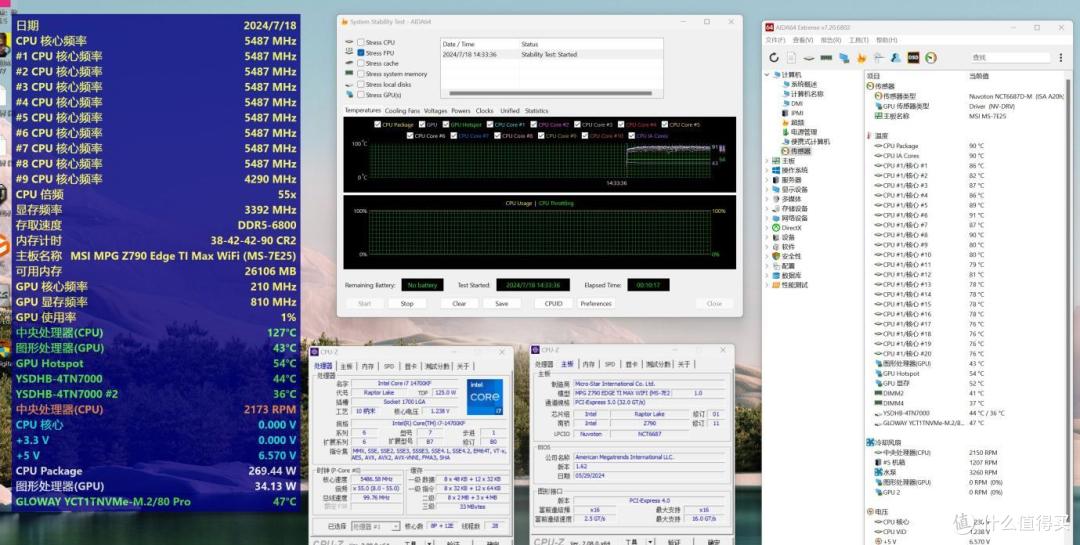Select the 系统概述 item in AIDA64 tree
Viewport: 1080px width, 545px height.
pyautogui.click(x=799, y=84)
